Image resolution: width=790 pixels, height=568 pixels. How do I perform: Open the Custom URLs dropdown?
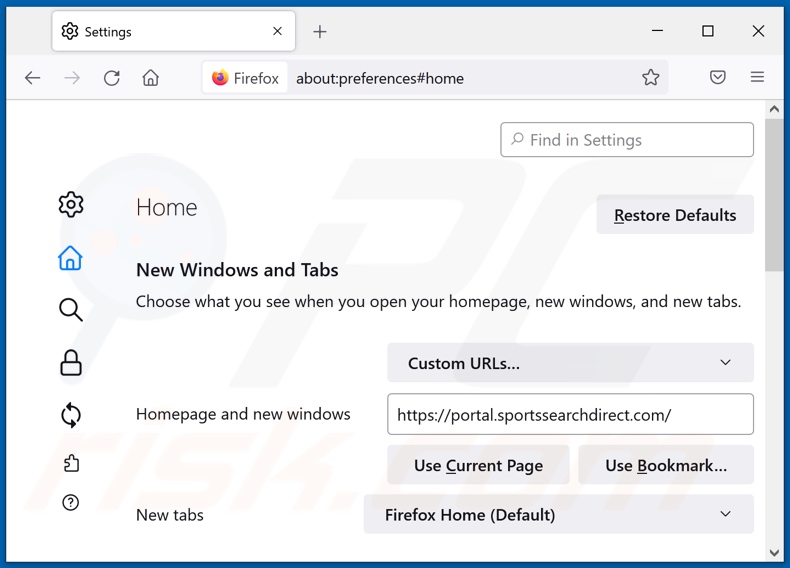(570, 363)
